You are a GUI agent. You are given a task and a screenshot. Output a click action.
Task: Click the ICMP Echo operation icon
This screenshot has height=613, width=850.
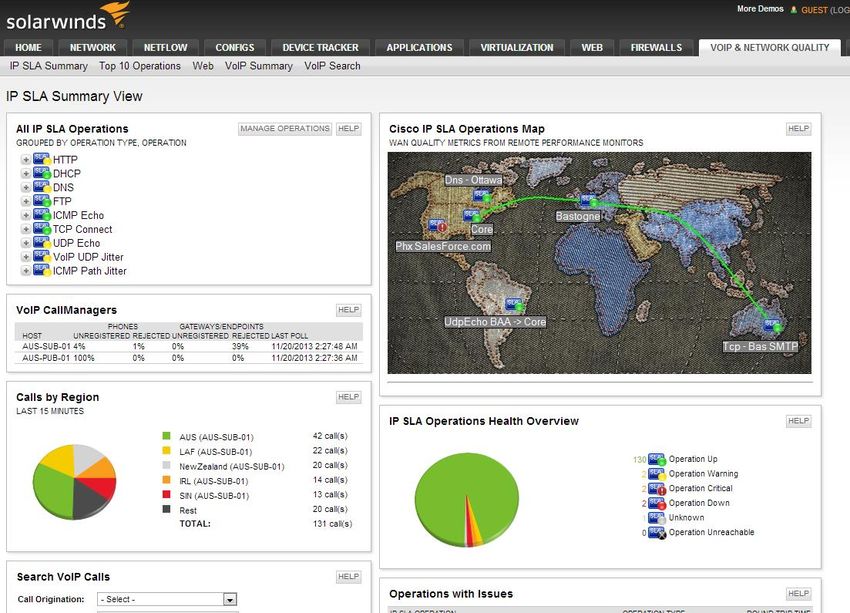pyautogui.click(x=42, y=215)
